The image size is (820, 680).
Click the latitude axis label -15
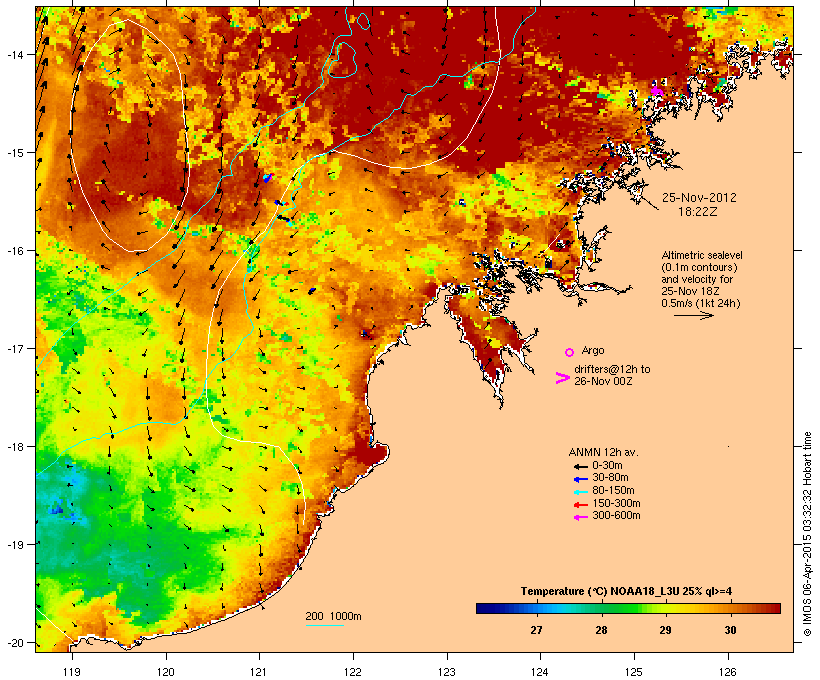[x=14, y=153]
